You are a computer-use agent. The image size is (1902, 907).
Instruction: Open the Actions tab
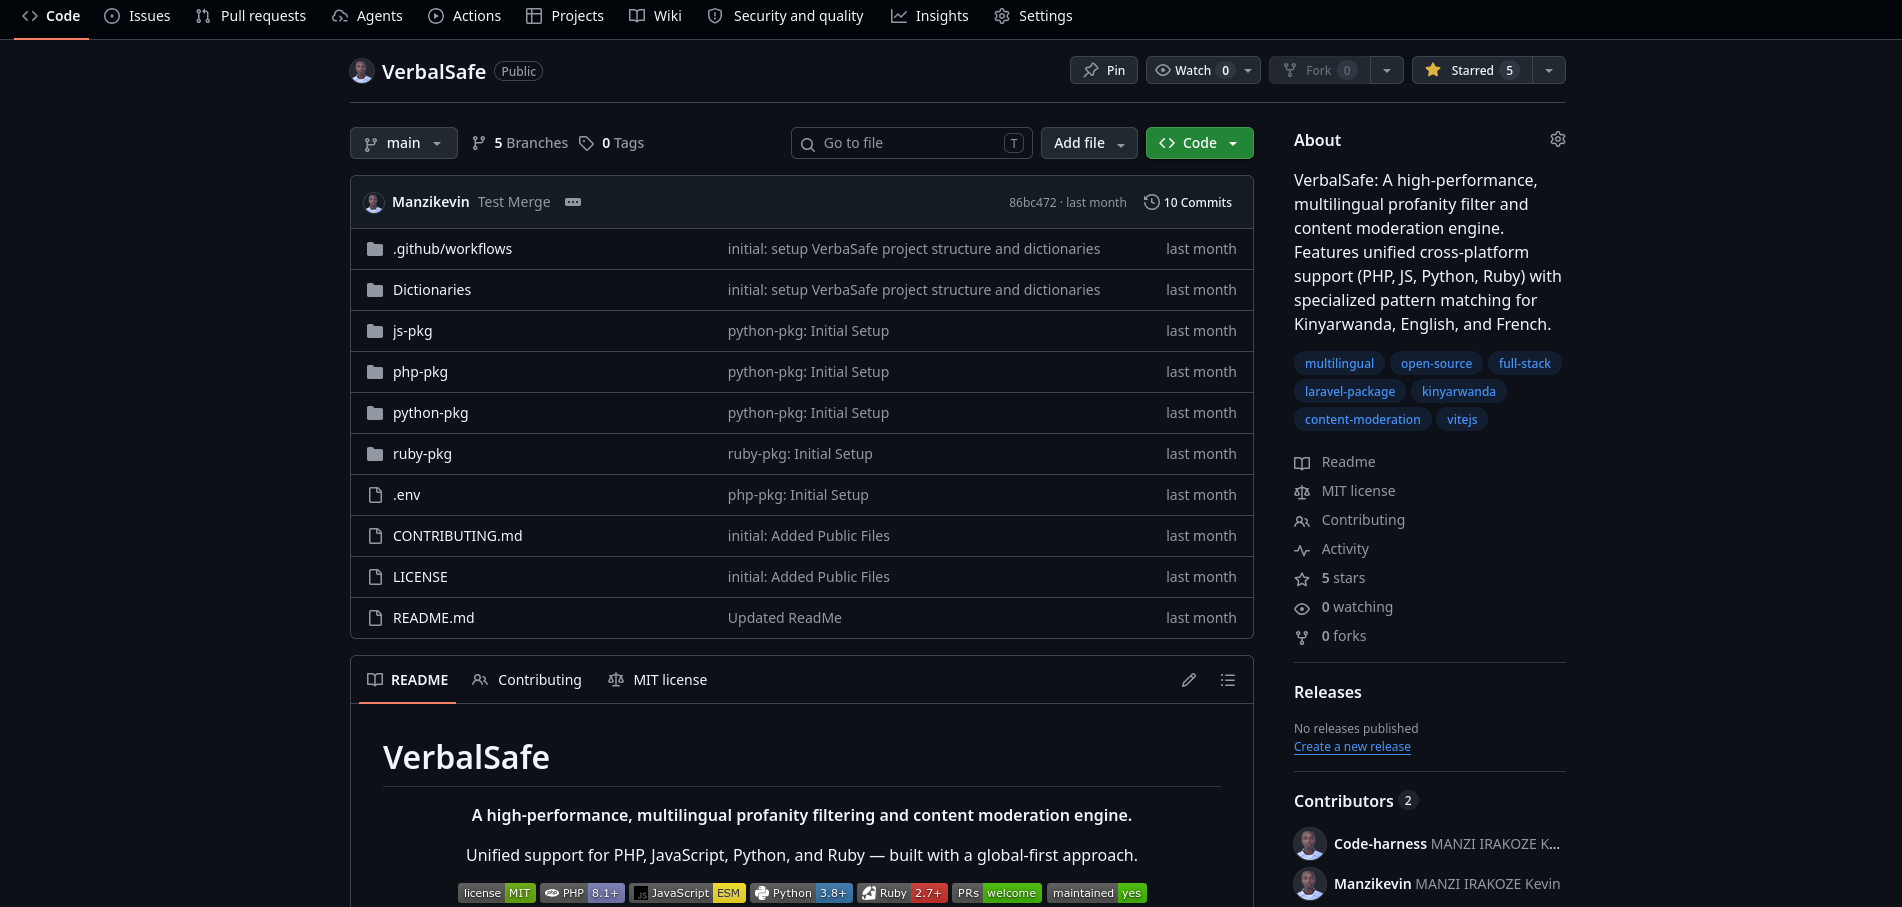click(x=464, y=16)
